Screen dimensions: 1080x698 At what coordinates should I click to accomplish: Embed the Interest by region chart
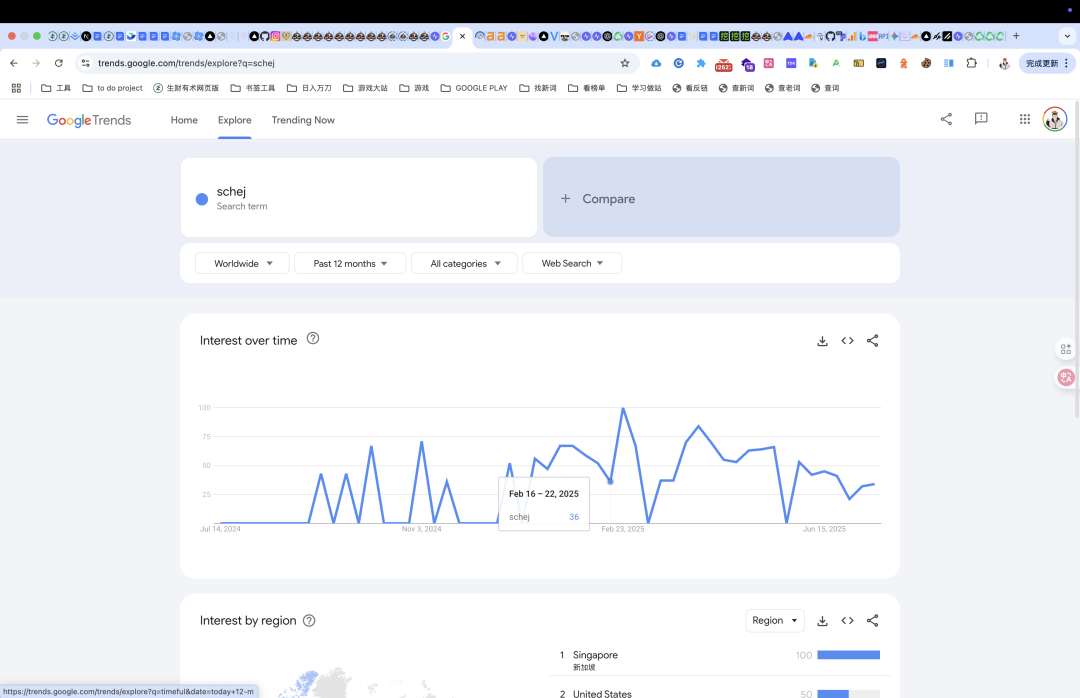point(847,620)
